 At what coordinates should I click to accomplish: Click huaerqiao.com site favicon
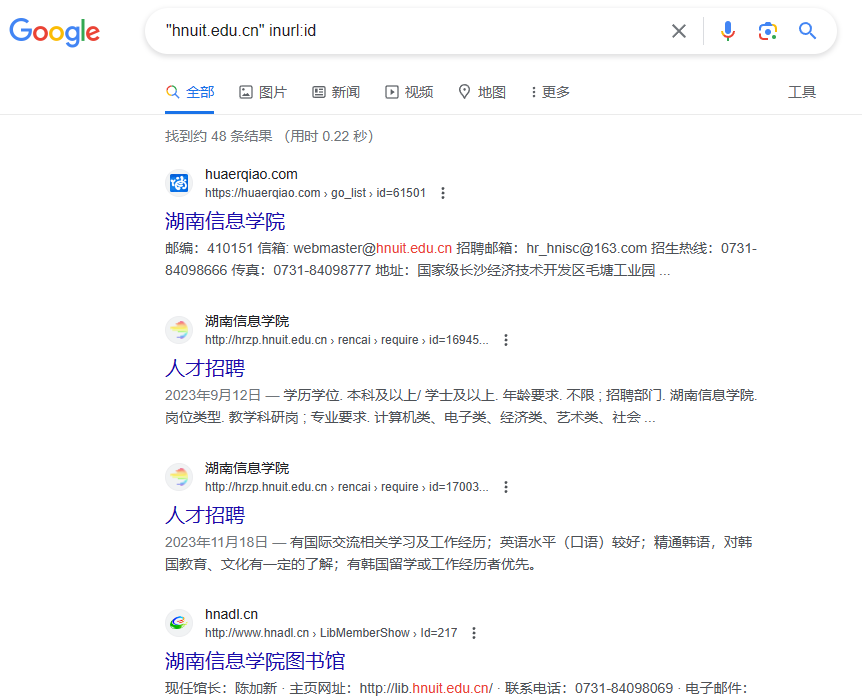[179, 183]
